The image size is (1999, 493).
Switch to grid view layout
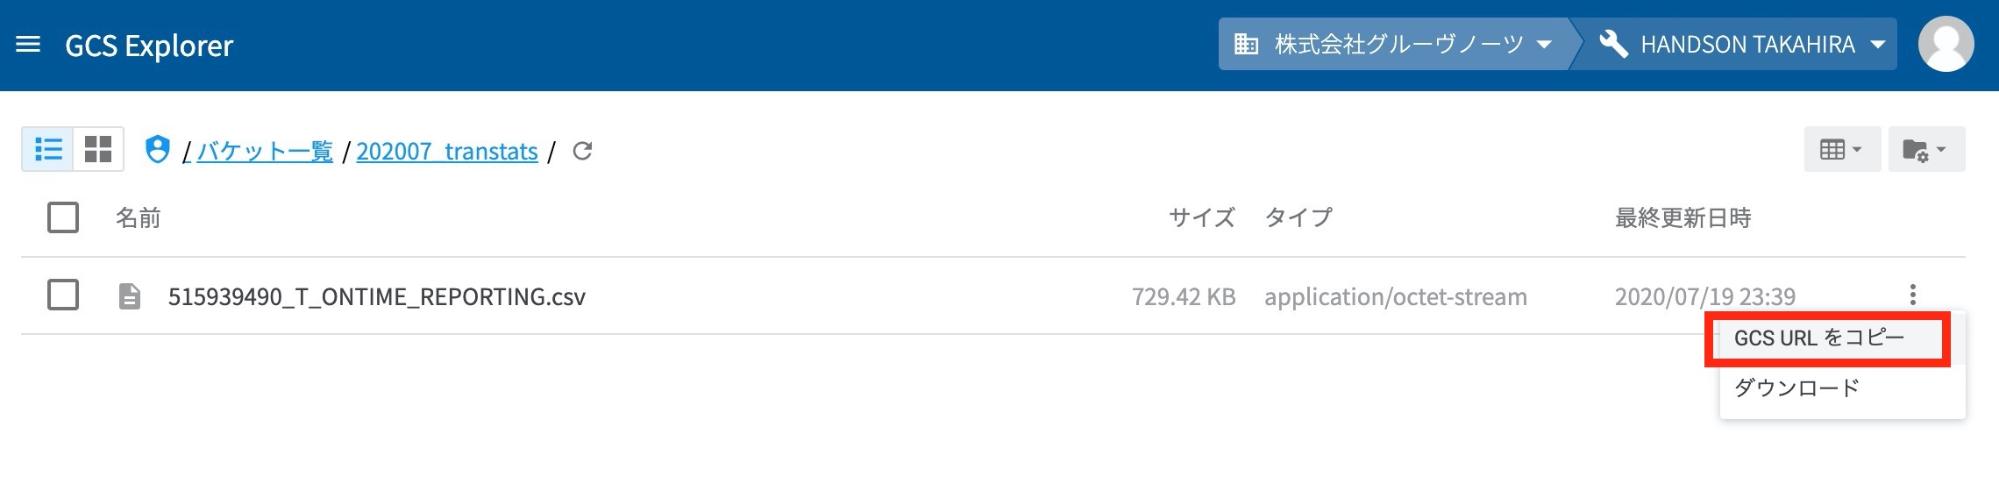pyautogui.click(x=98, y=150)
